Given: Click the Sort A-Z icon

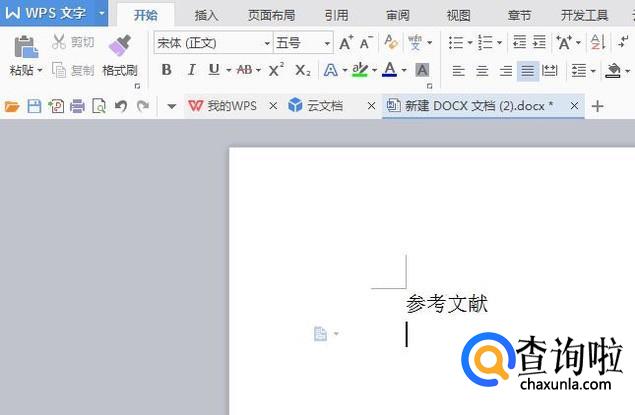Looking at the screenshot, I should (x=598, y=42).
